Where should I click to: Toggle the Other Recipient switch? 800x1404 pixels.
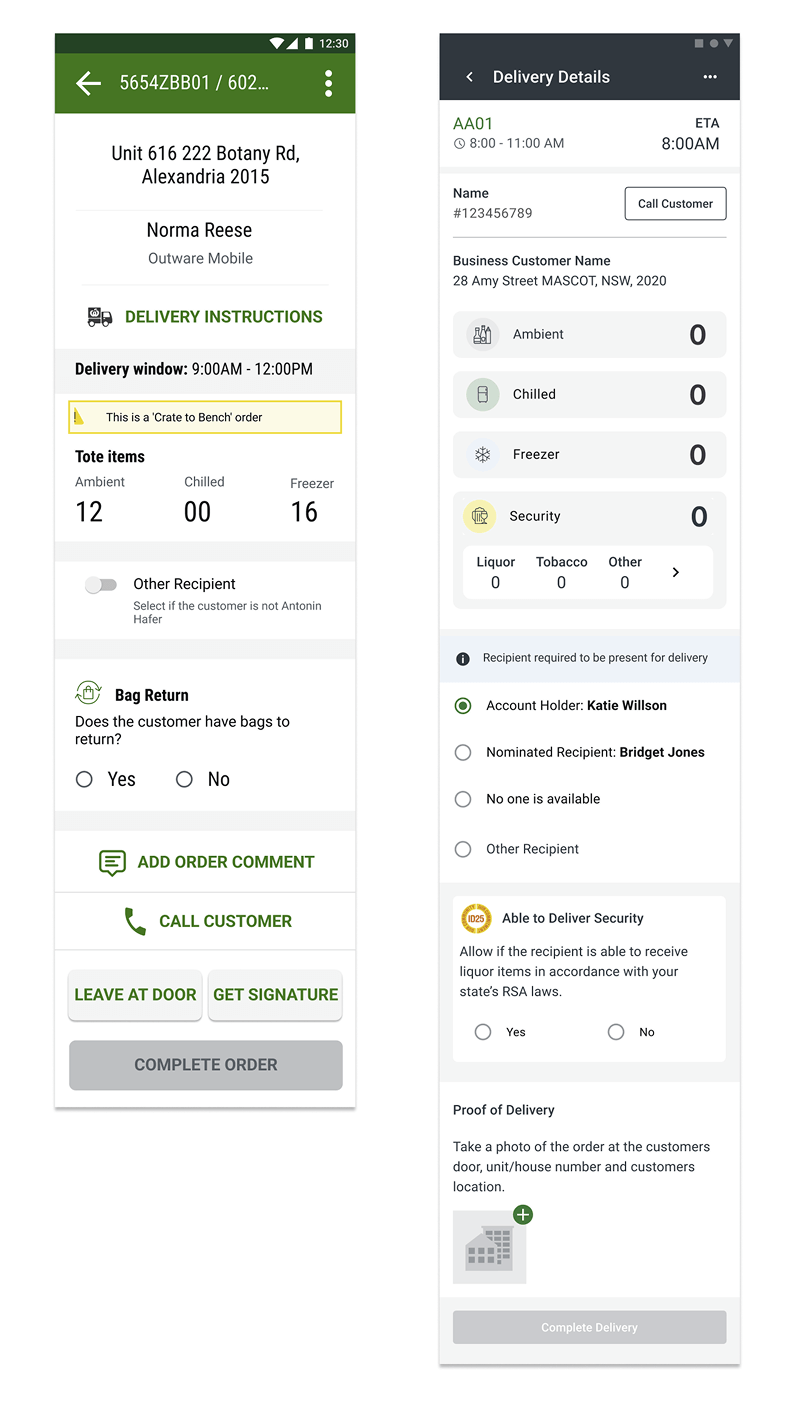100,585
